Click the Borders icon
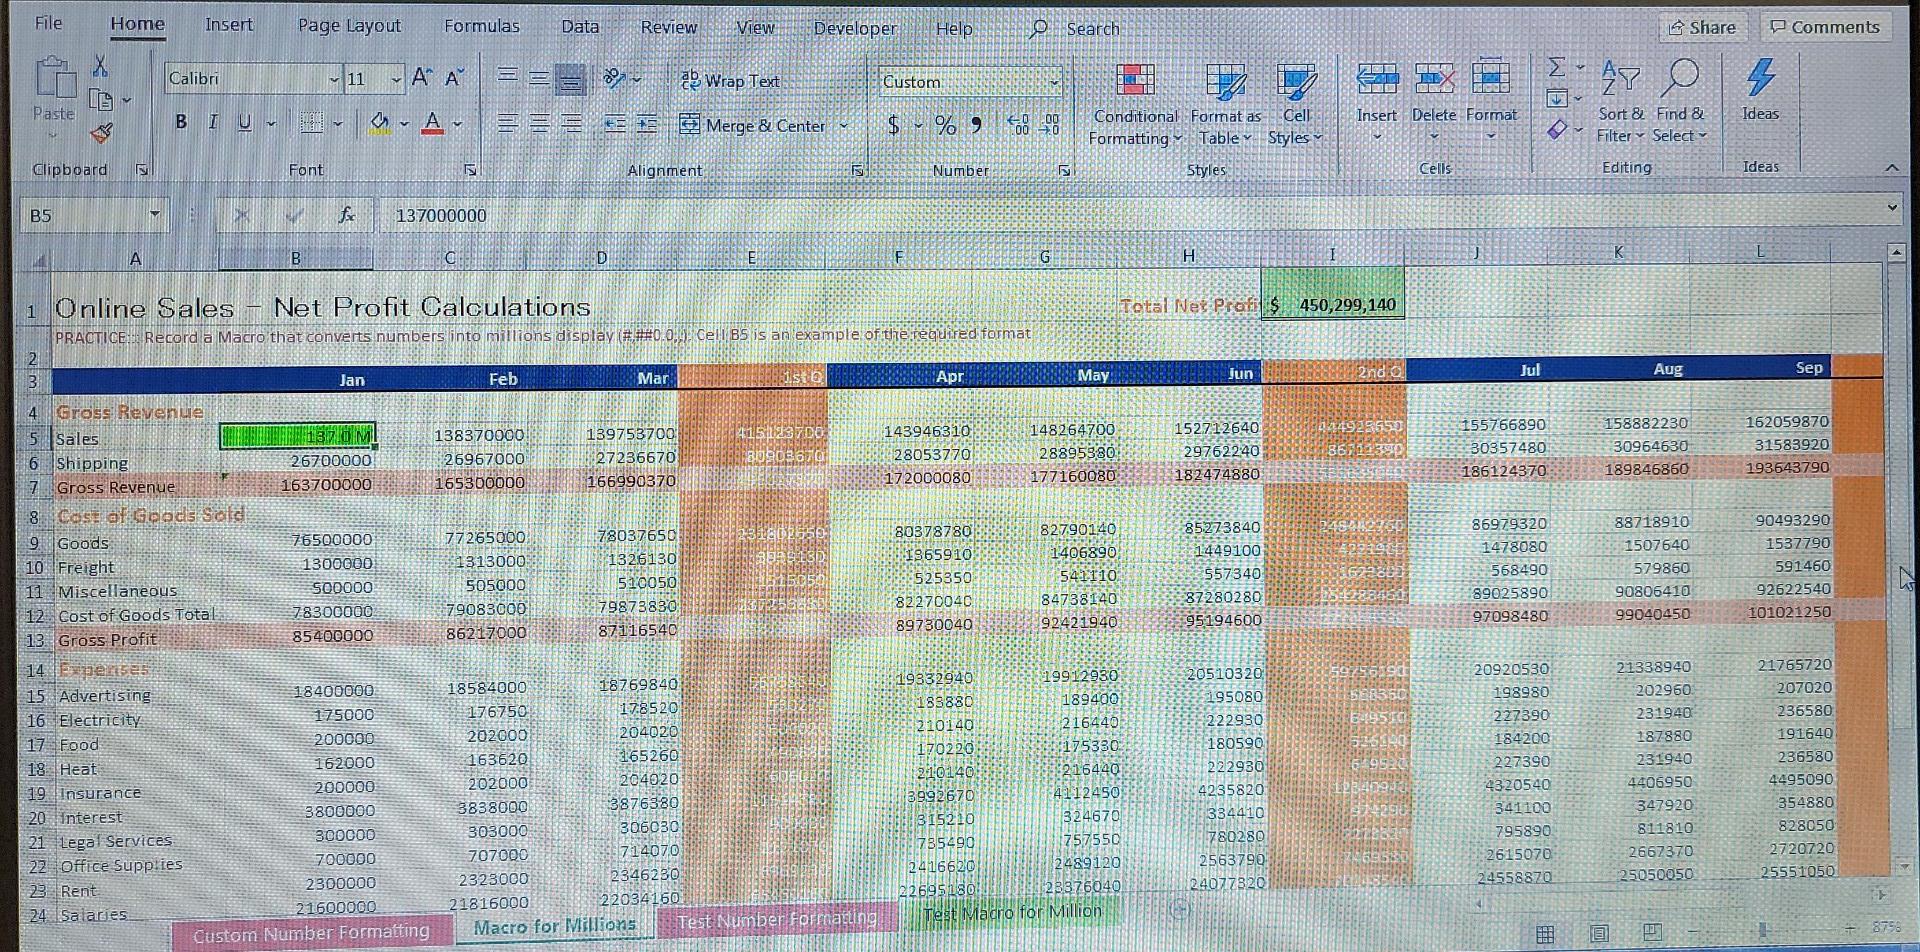 point(312,123)
